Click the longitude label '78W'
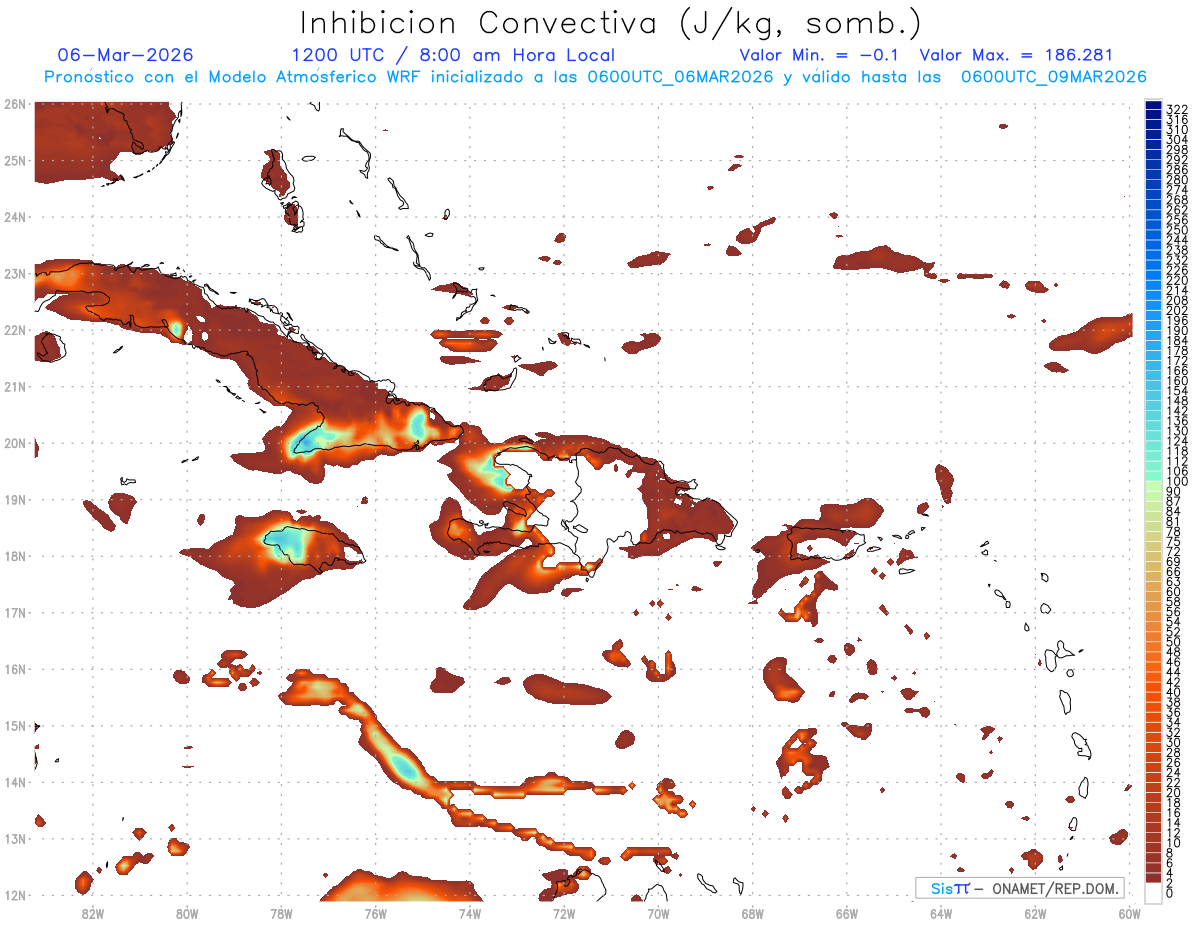The height and width of the screenshot is (927, 1200). pos(281,912)
